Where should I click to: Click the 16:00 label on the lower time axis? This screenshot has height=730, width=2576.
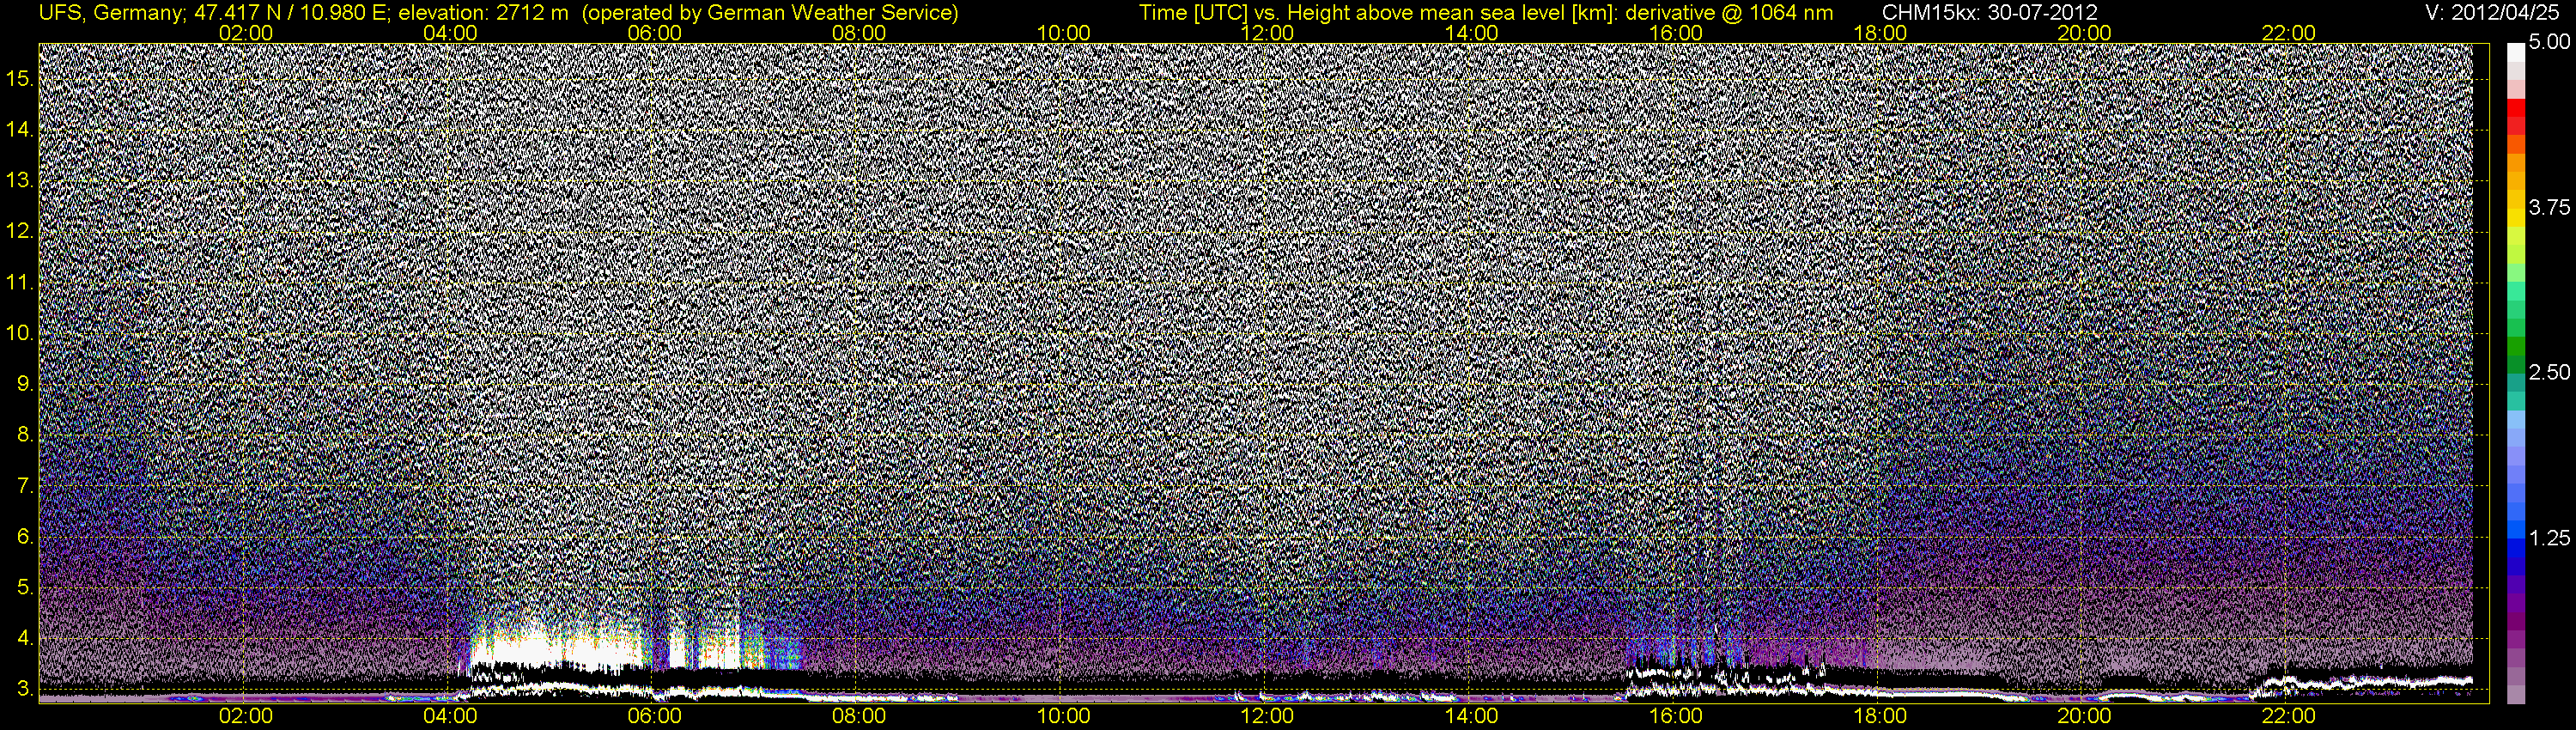pos(1676,716)
